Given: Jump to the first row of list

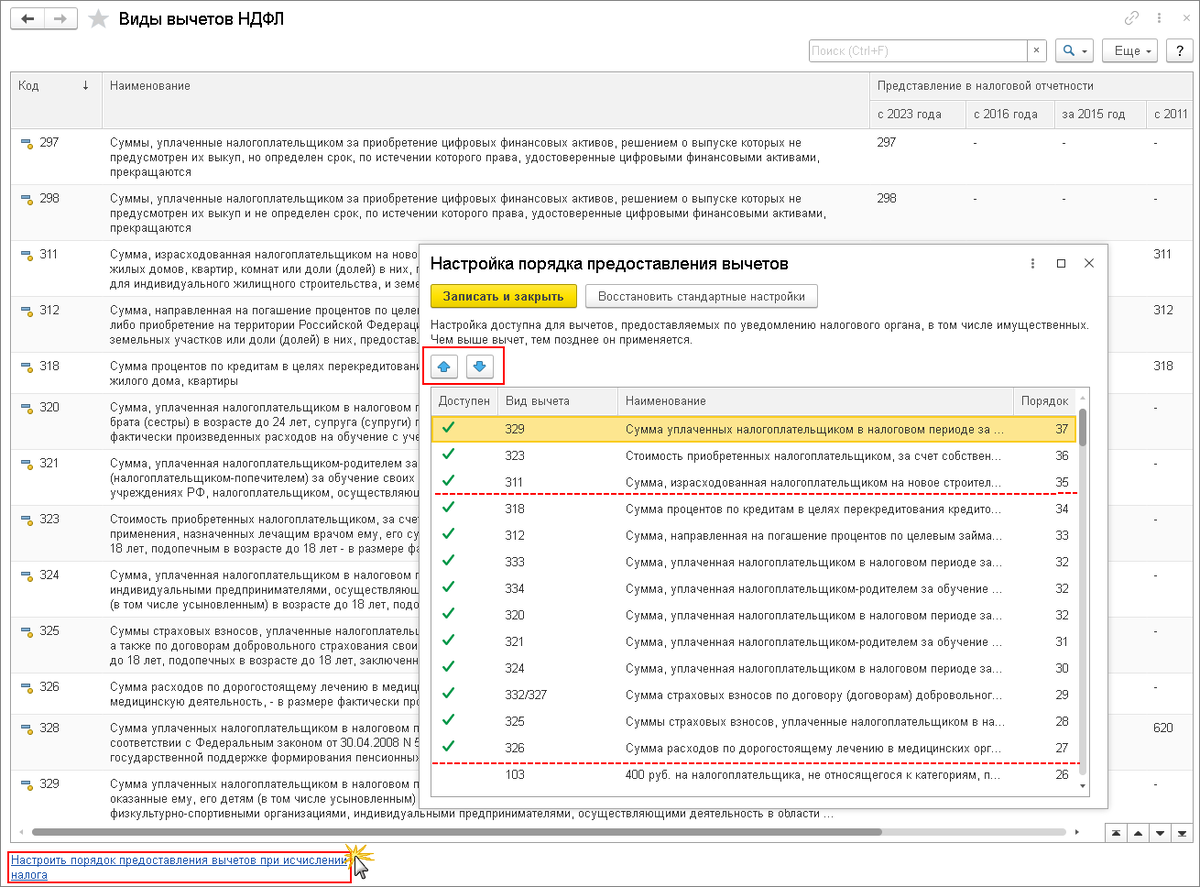Looking at the screenshot, I should pos(1114,832).
